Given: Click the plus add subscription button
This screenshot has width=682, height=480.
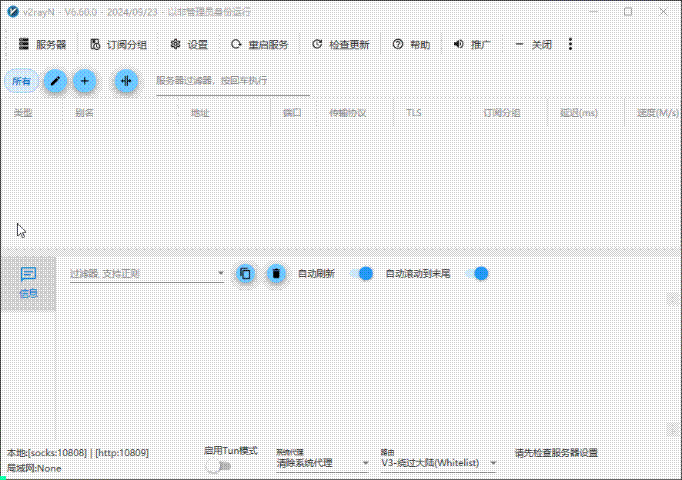Looking at the screenshot, I should 84,81.
